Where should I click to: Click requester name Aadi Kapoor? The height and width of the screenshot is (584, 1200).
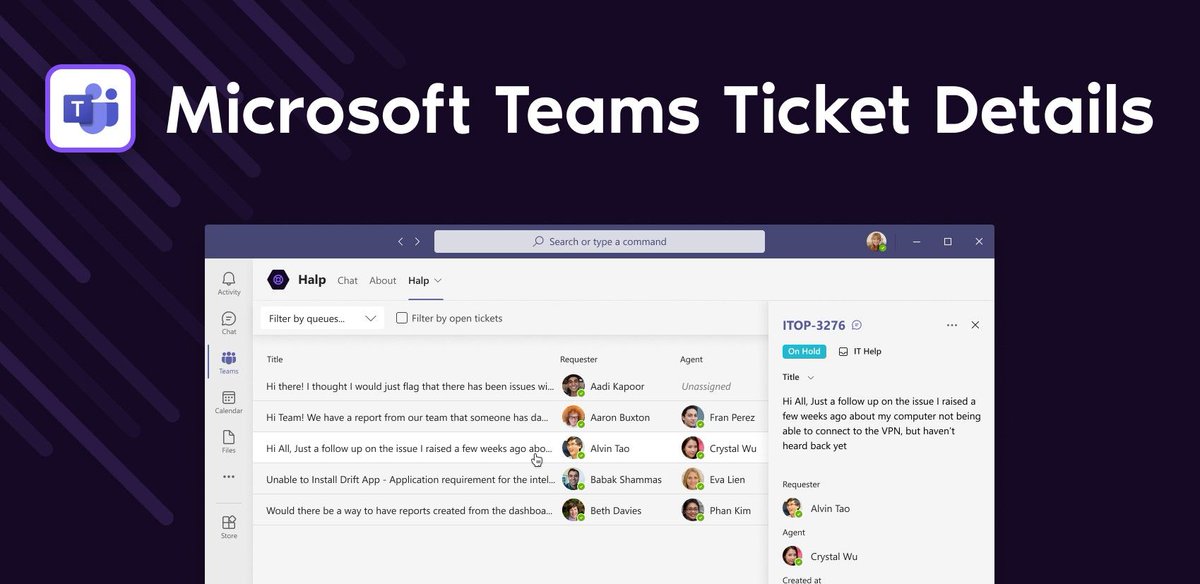click(617, 386)
